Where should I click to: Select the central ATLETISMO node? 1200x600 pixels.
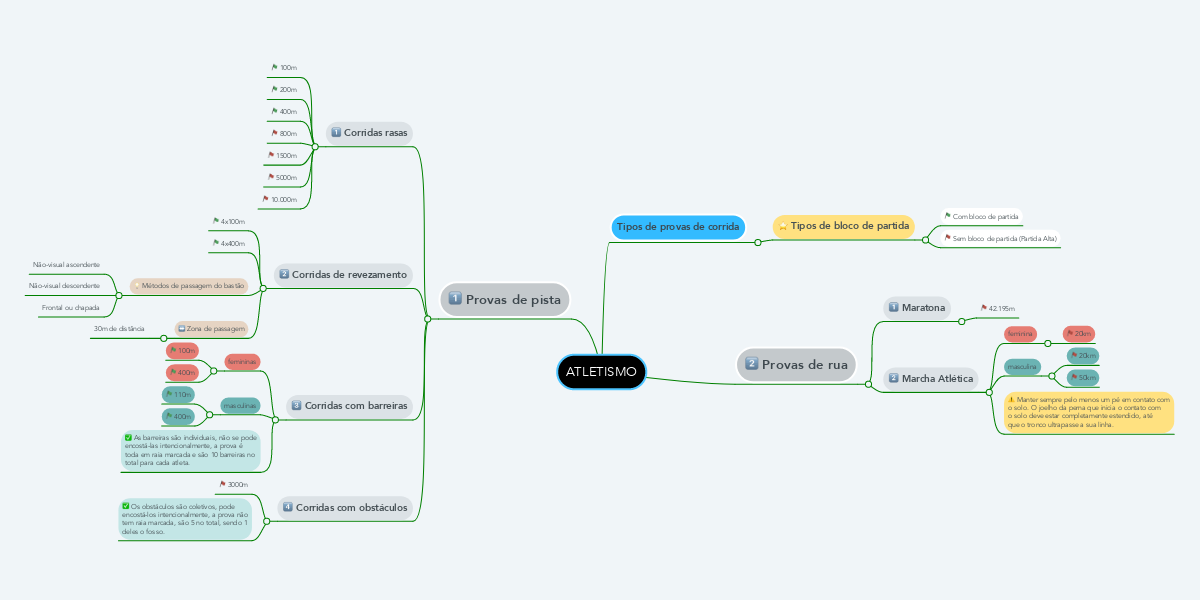tap(601, 372)
